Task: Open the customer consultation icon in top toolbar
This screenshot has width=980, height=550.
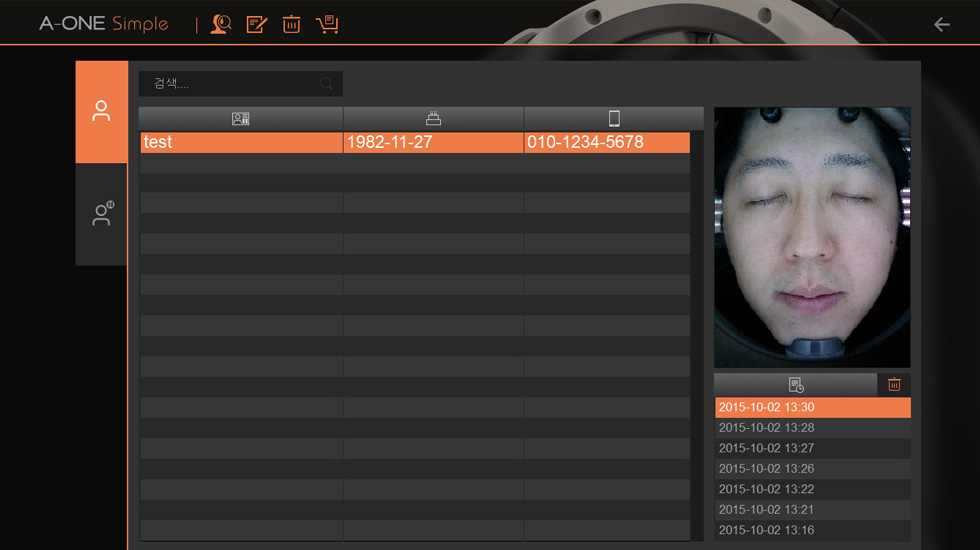Action: click(x=221, y=24)
